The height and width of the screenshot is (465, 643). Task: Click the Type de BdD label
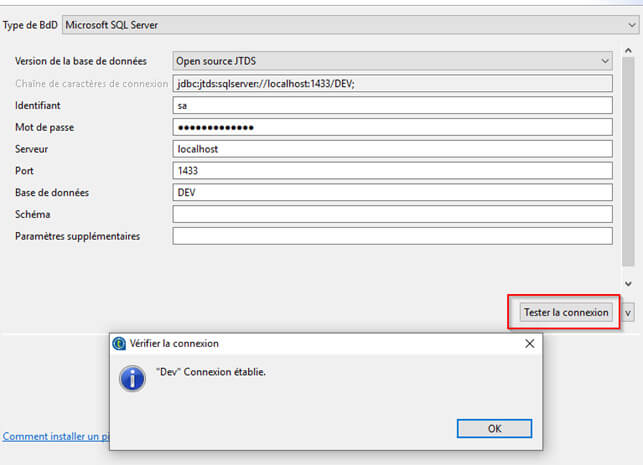coord(30,25)
